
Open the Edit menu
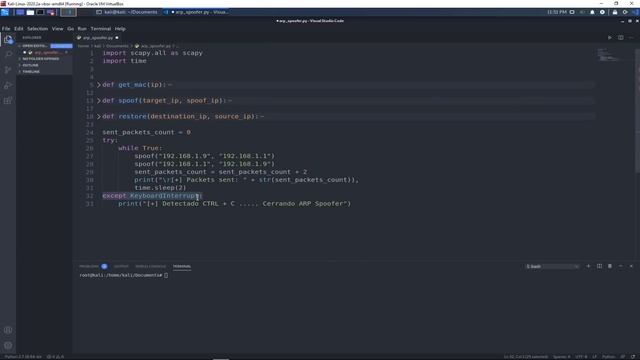point(19,29)
